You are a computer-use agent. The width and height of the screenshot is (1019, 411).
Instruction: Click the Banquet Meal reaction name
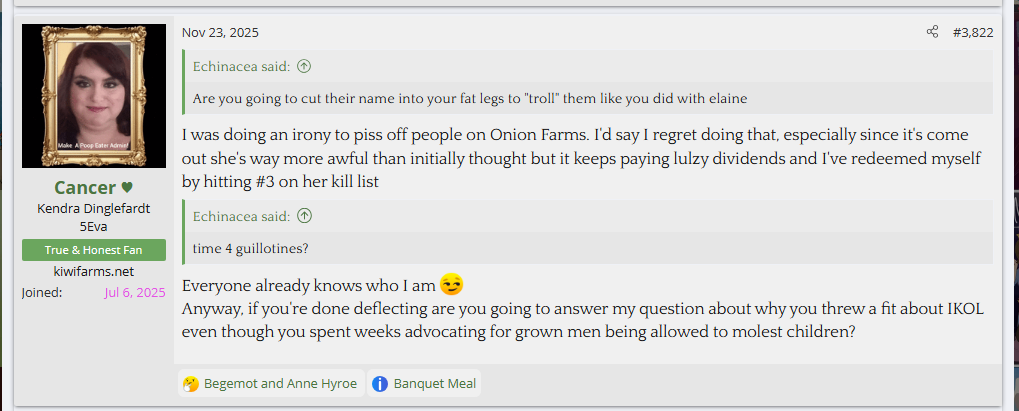click(434, 383)
